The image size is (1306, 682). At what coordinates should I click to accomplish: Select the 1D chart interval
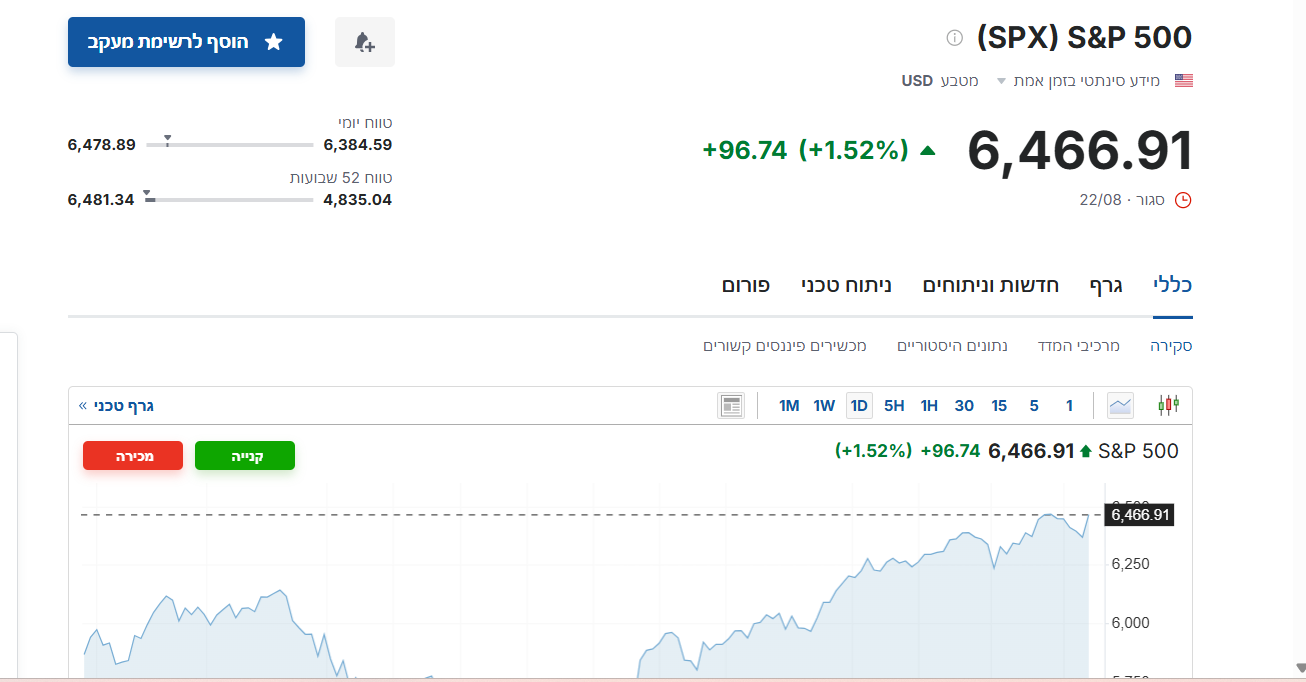859,405
